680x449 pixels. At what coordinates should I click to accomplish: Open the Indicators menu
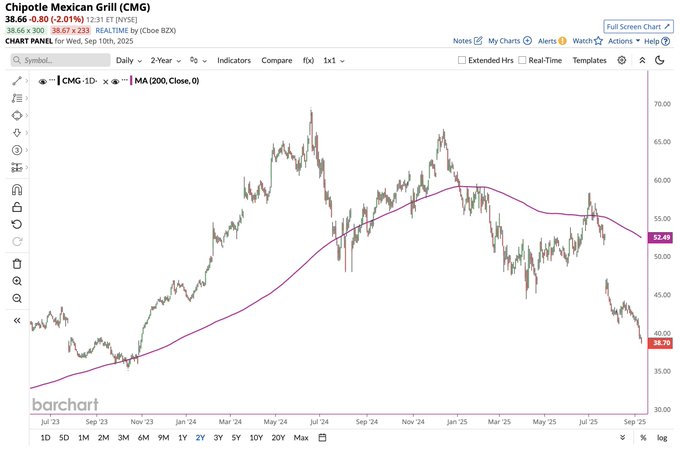[x=234, y=60]
